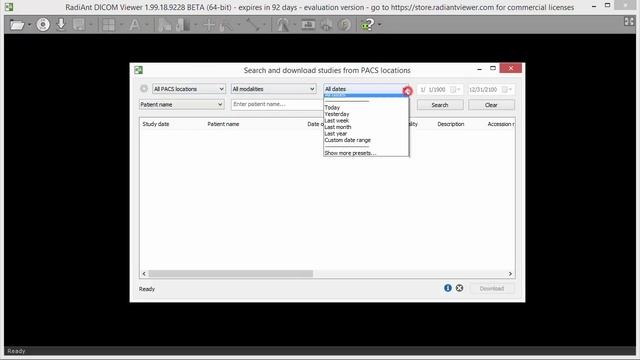The image size is (640, 360).
Task: Open the All PACS locations dropdown
Action: click(189, 89)
